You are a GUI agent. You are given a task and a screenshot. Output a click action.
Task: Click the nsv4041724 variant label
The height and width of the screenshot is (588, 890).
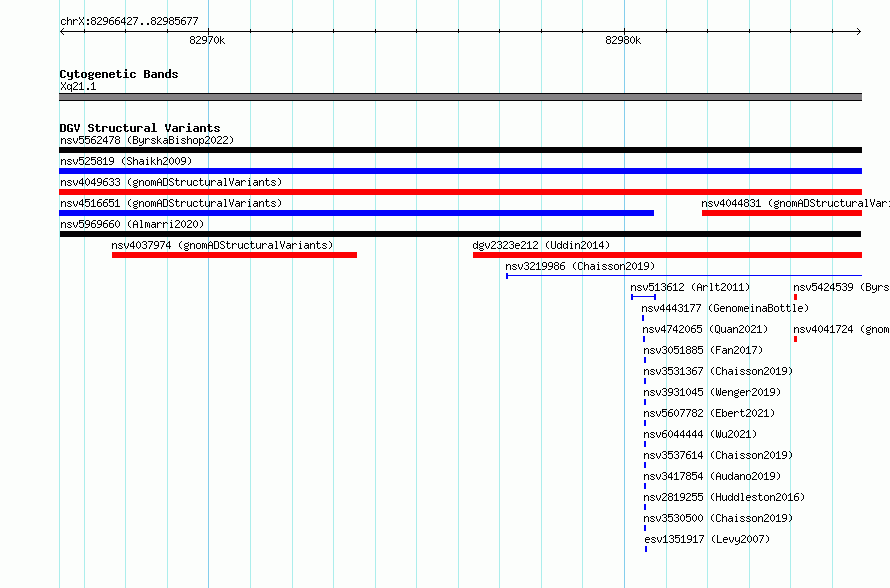(841, 329)
